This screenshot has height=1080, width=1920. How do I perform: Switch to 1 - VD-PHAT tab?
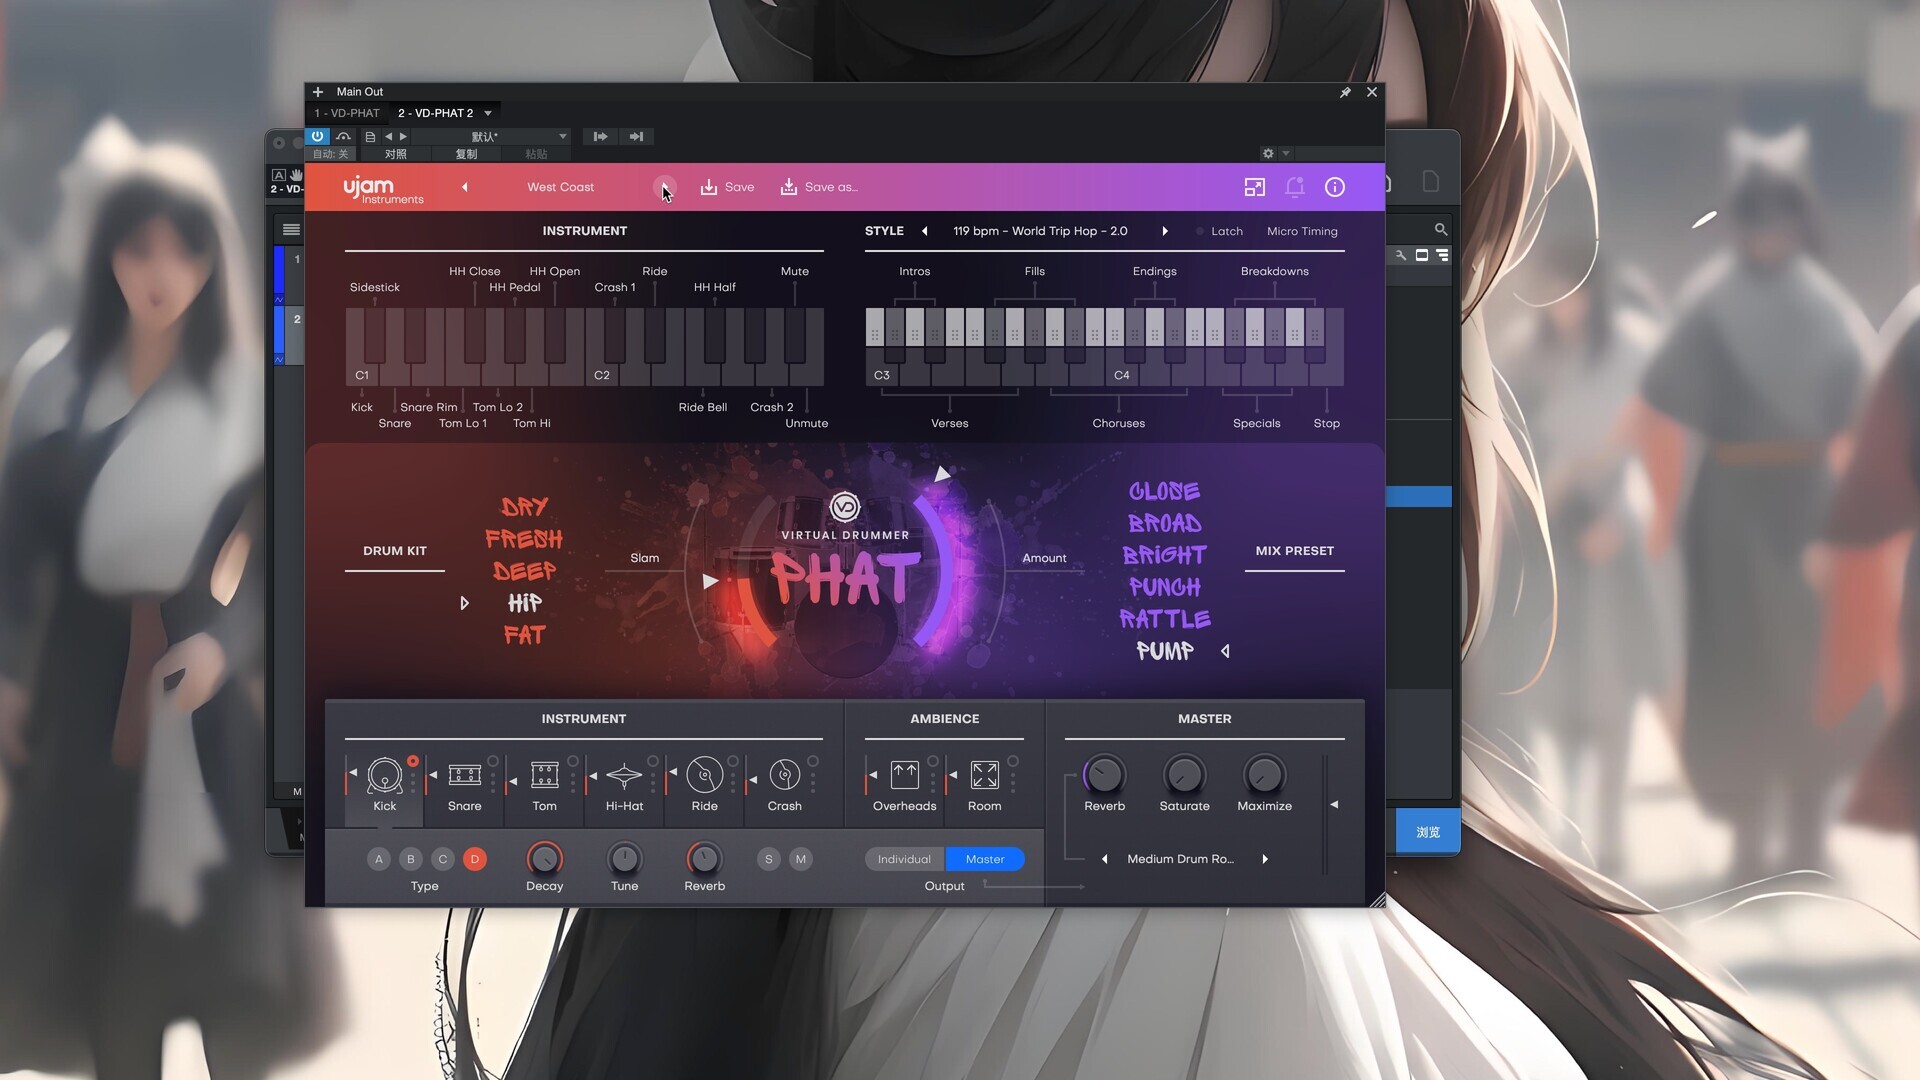coord(347,113)
